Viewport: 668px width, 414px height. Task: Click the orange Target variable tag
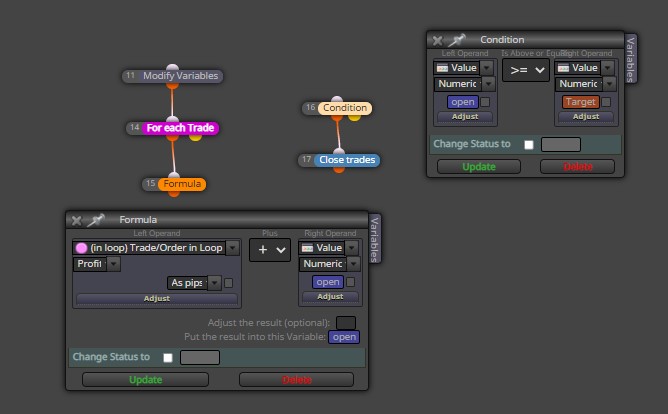[580, 102]
